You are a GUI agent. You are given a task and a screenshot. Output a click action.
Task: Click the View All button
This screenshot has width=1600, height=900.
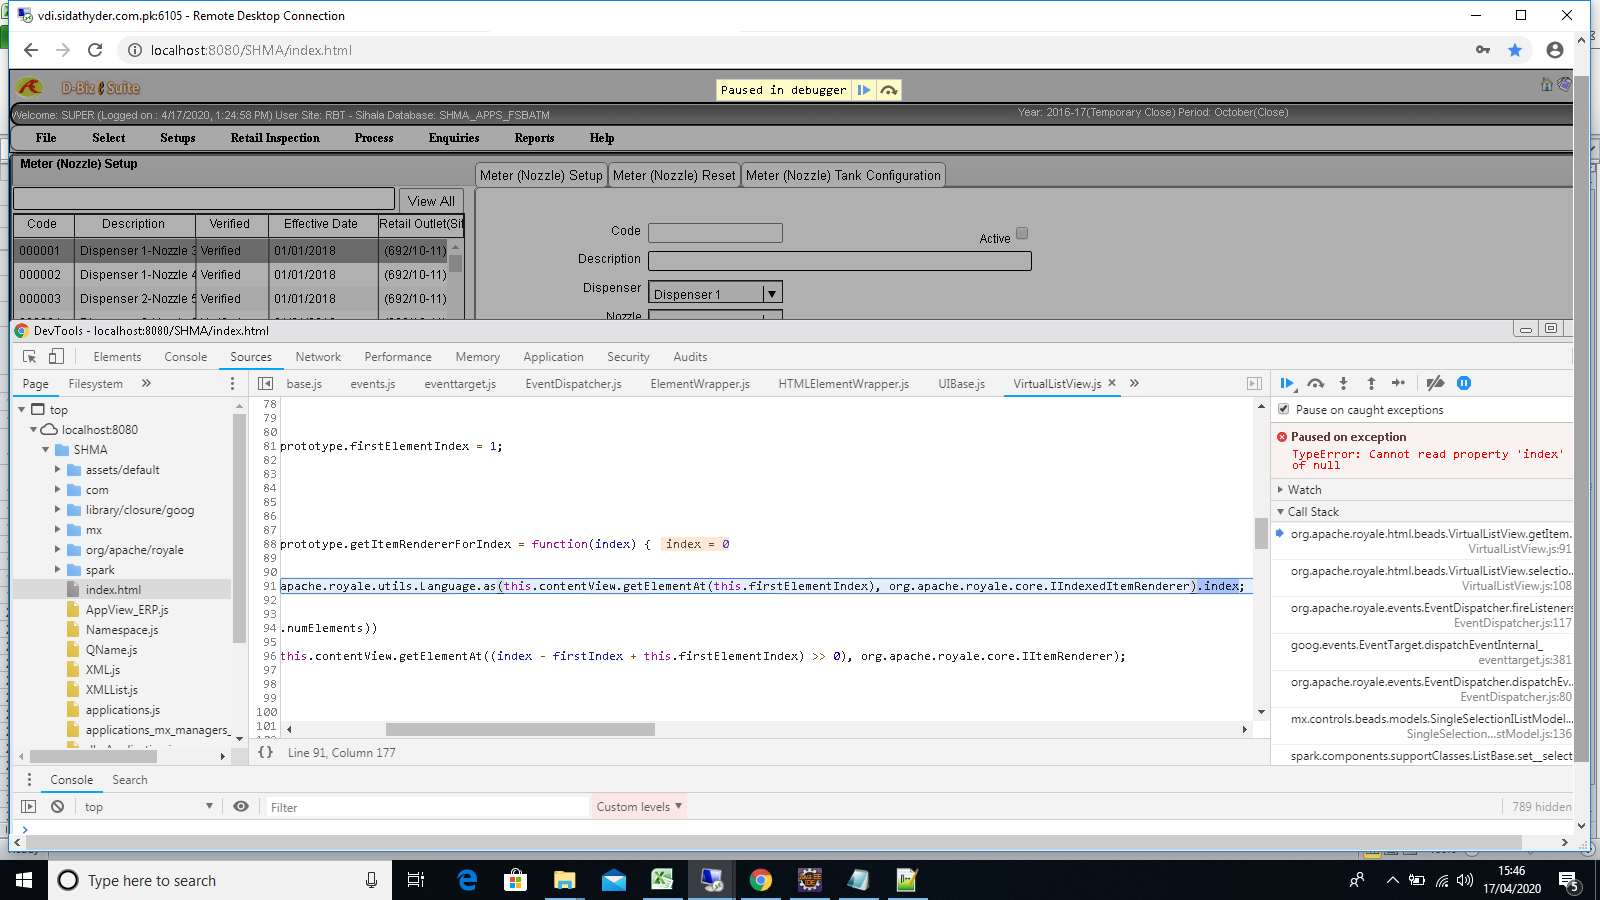tap(430, 200)
